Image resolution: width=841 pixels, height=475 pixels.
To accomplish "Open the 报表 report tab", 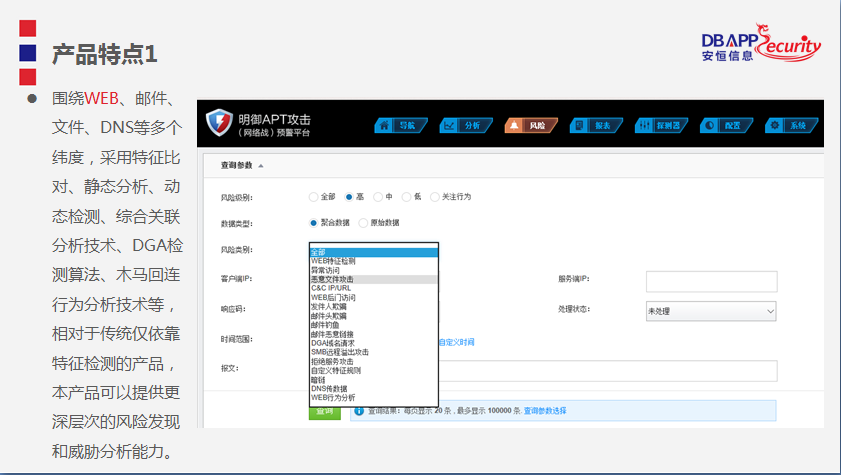I will point(596,125).
